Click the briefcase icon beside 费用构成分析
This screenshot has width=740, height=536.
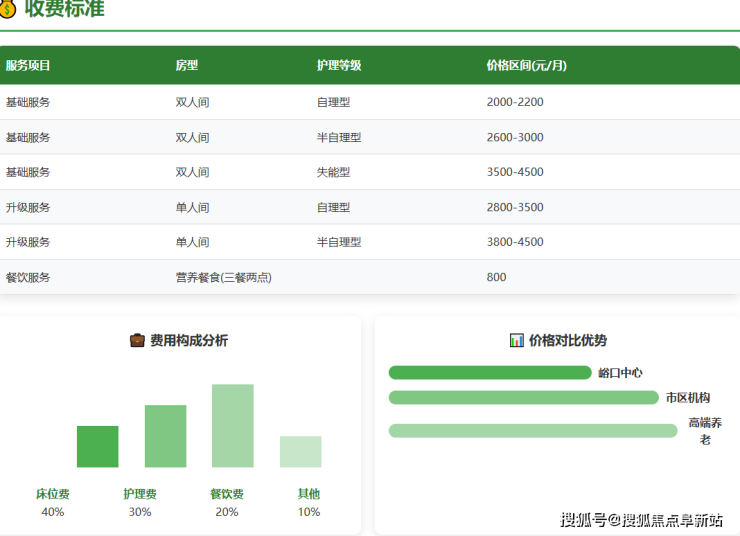[138, 341]
